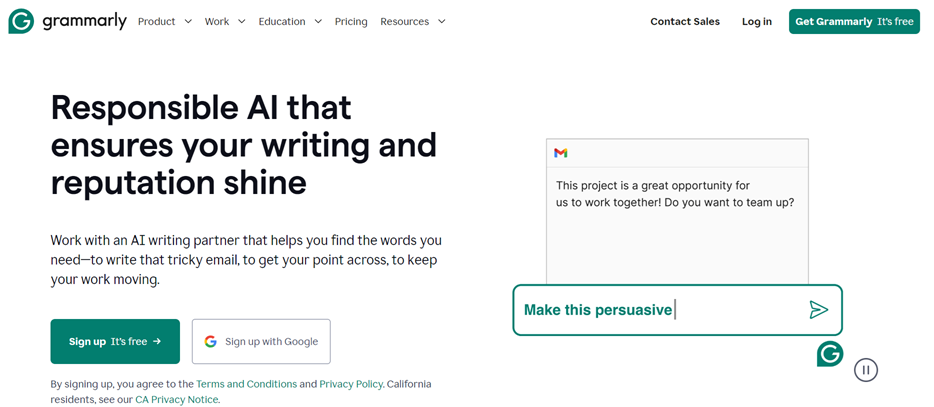Click the Google logo on the signup button
Viewport: 934px width, 407px height.
pyautogui.click(x=210, y=341)
